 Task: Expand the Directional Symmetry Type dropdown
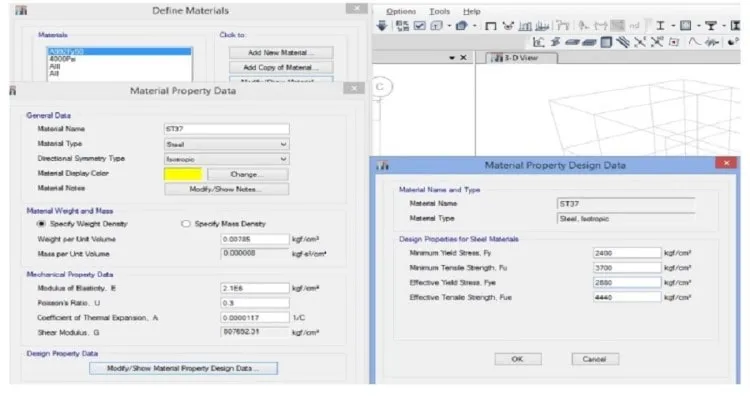(x=226, y=159)
